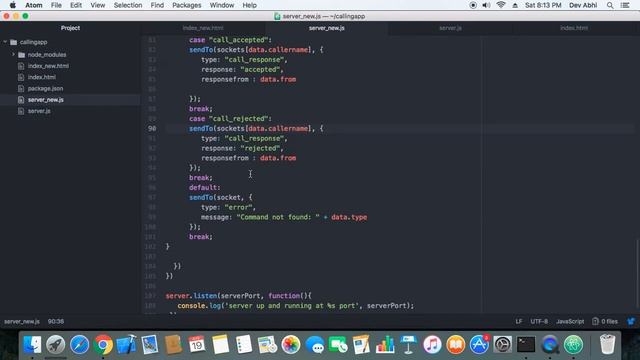Open Wi-Fi status menu

pyautogui.click(x=501, y=5)
